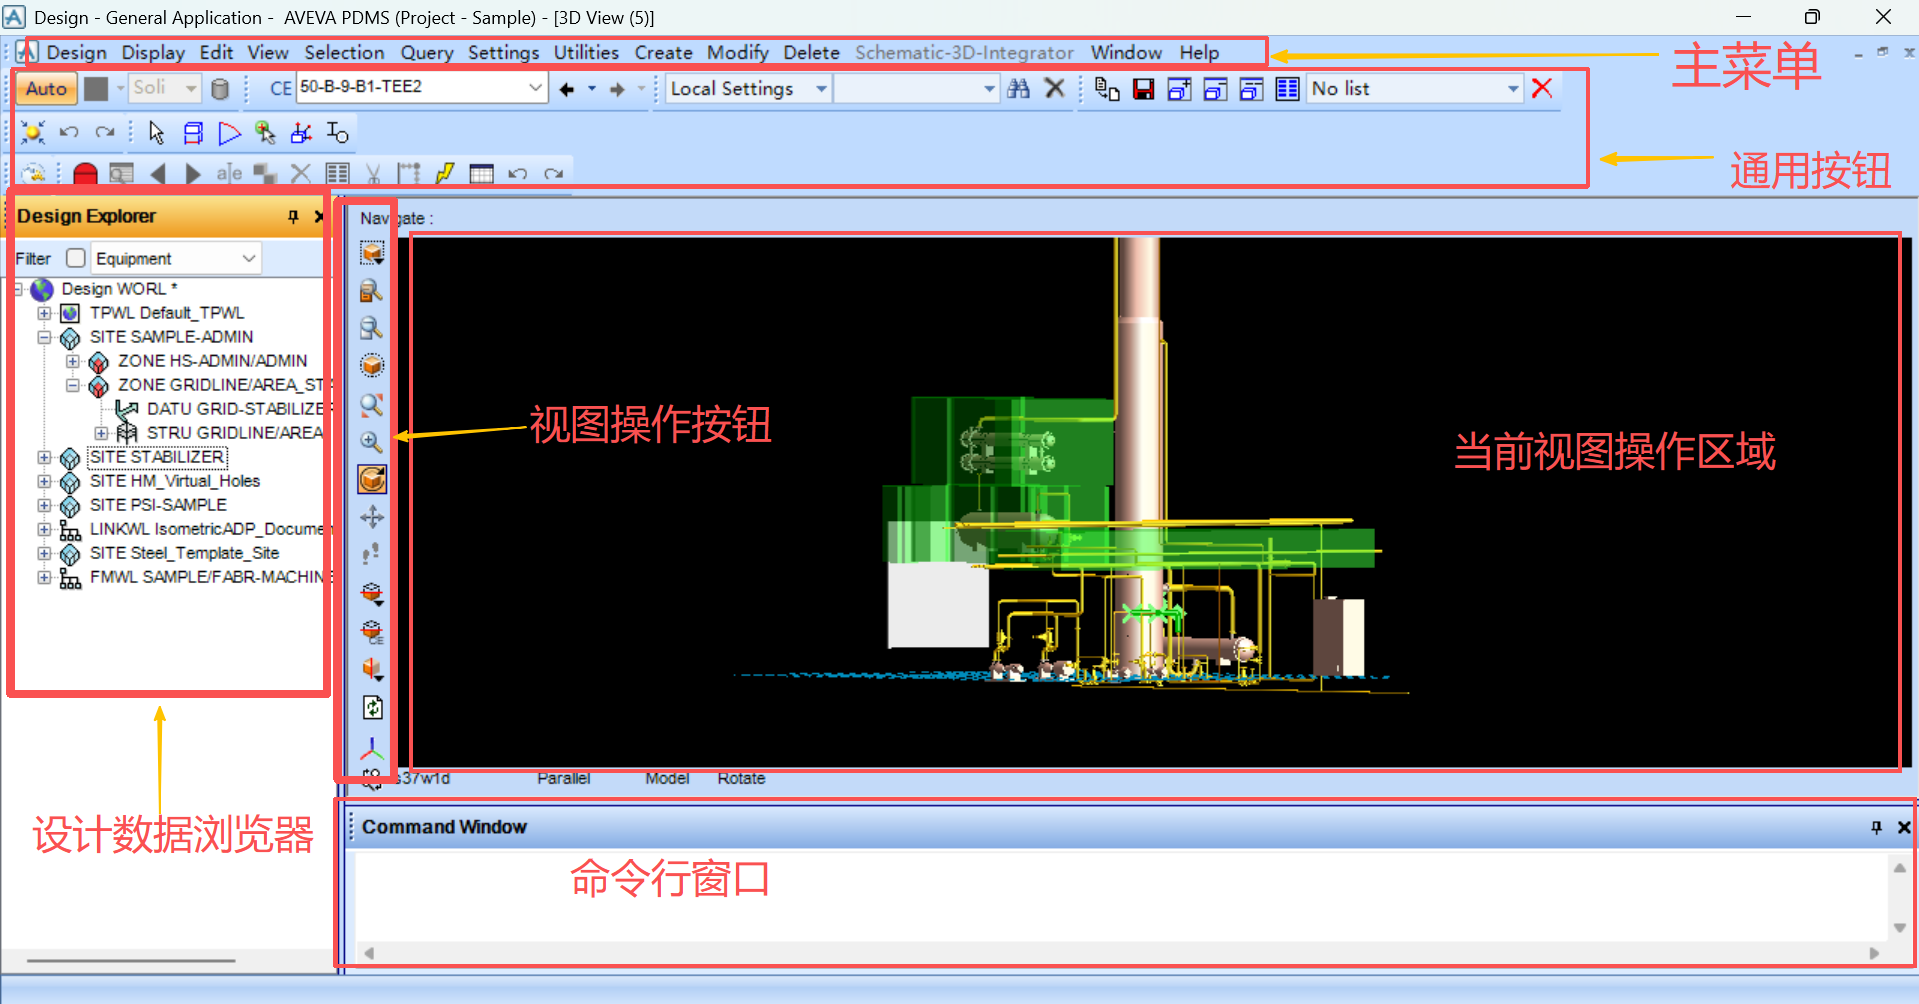
Task: Expand the SITE STABILIZER tree node
Action: click(x=43, y=457)
